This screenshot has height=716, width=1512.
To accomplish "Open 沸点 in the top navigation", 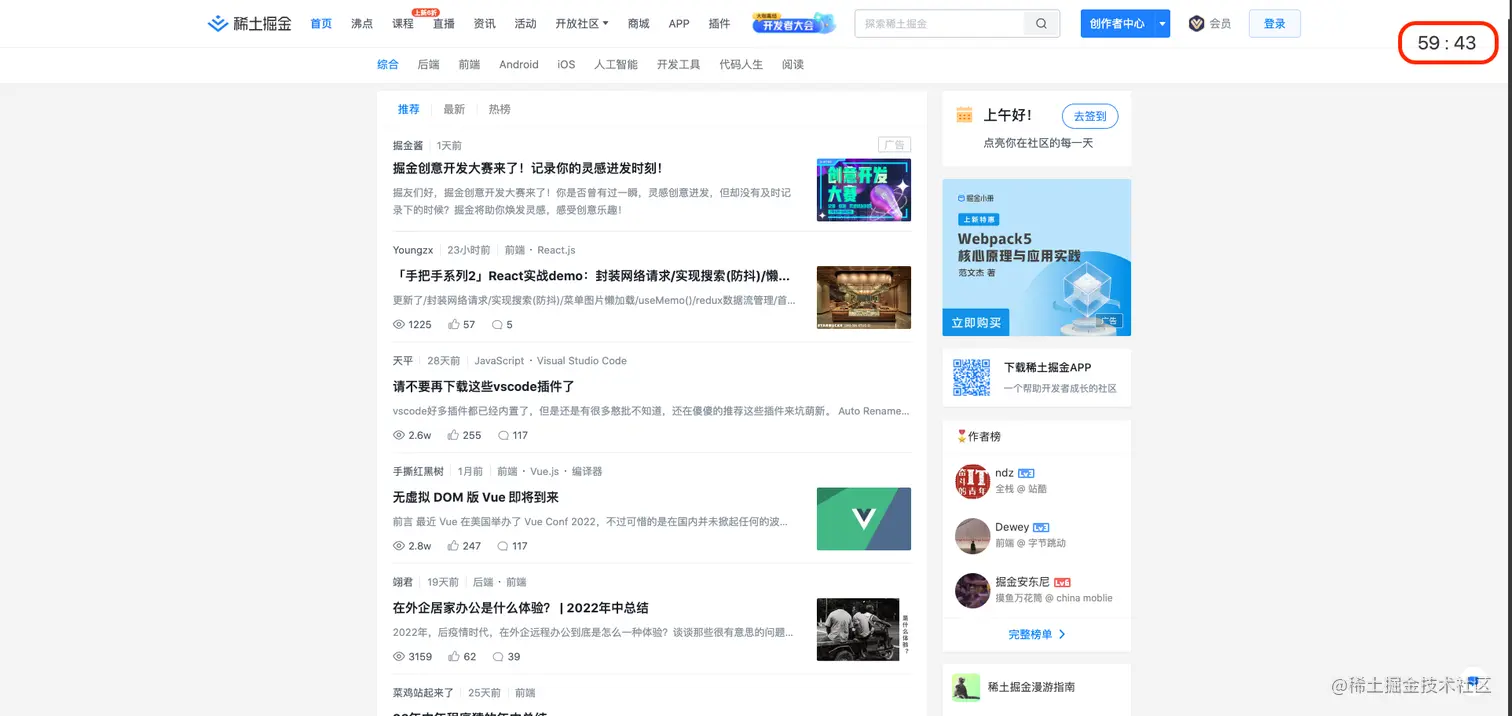I will pyautogui.click(x=362, y=23).
